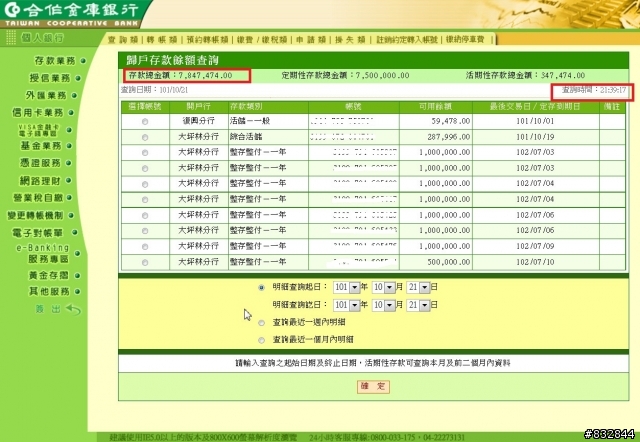Click the 歸戶存款餘額查詢 page title
Viewport: 640px width, 442px height.
click(x=172, y=60)
